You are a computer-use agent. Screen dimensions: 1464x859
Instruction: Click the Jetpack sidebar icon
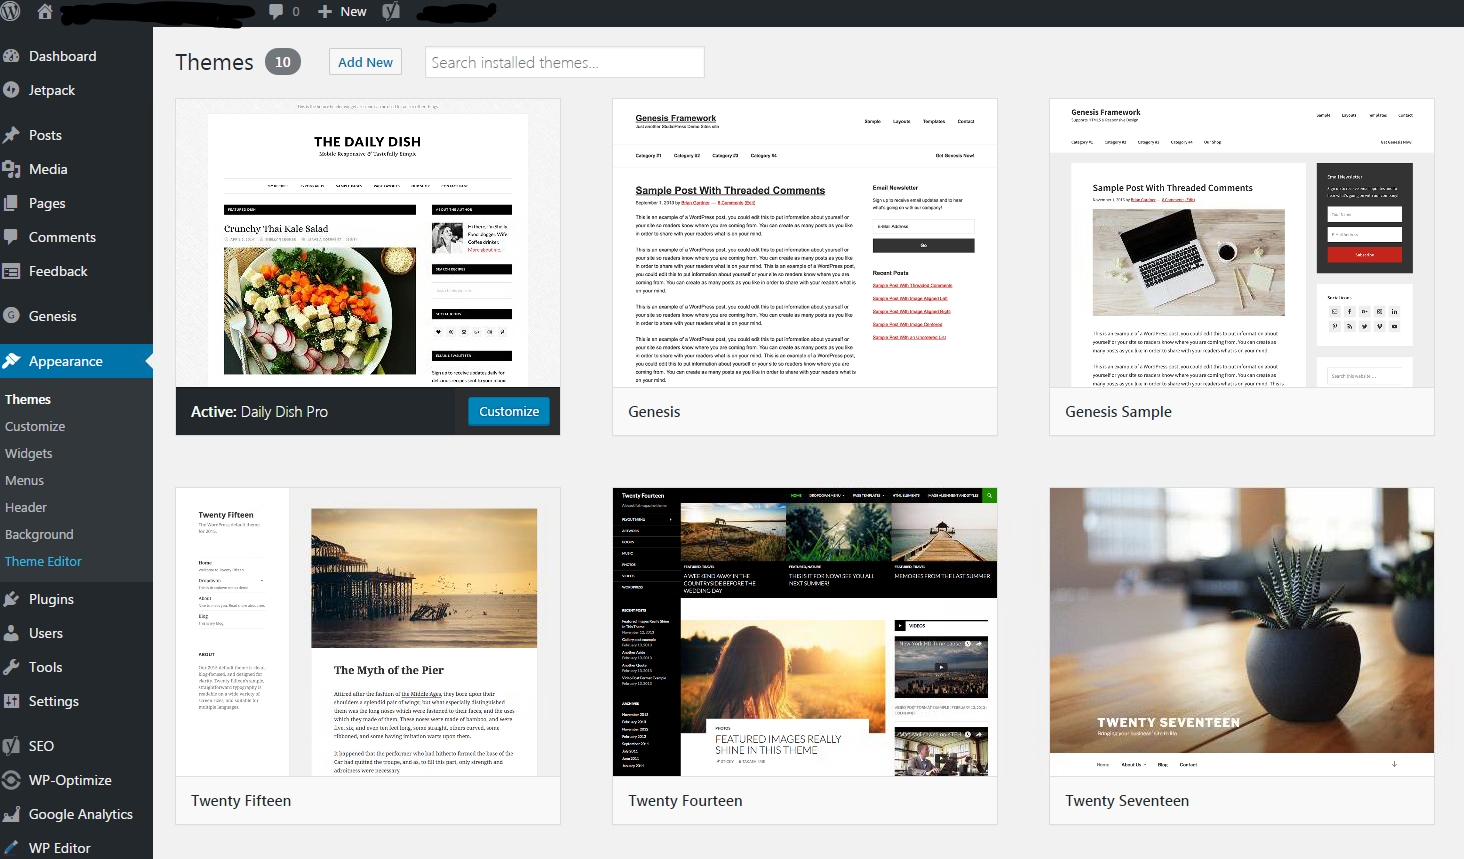click(11, 90)
